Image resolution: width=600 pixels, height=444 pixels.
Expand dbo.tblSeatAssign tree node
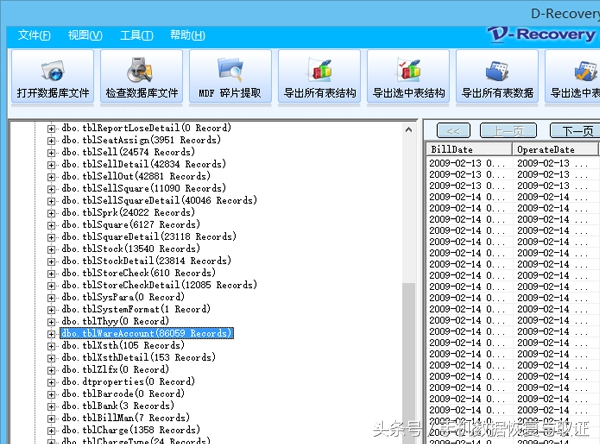click(x=51, y=141)
